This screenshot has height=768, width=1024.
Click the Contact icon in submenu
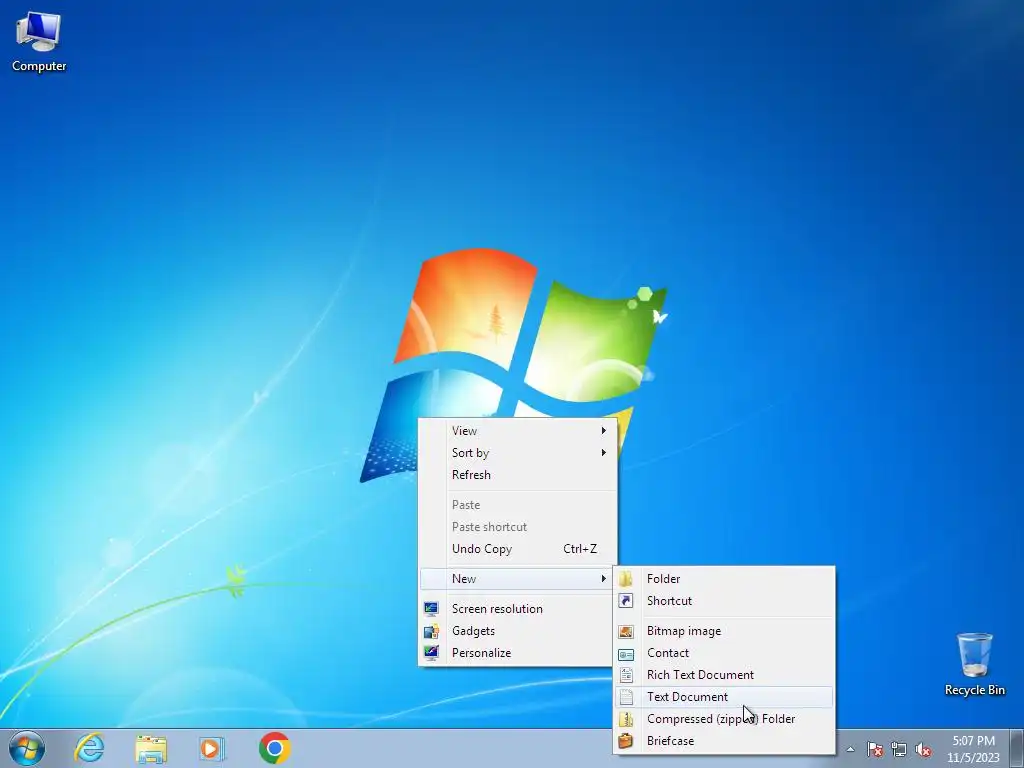626,653
